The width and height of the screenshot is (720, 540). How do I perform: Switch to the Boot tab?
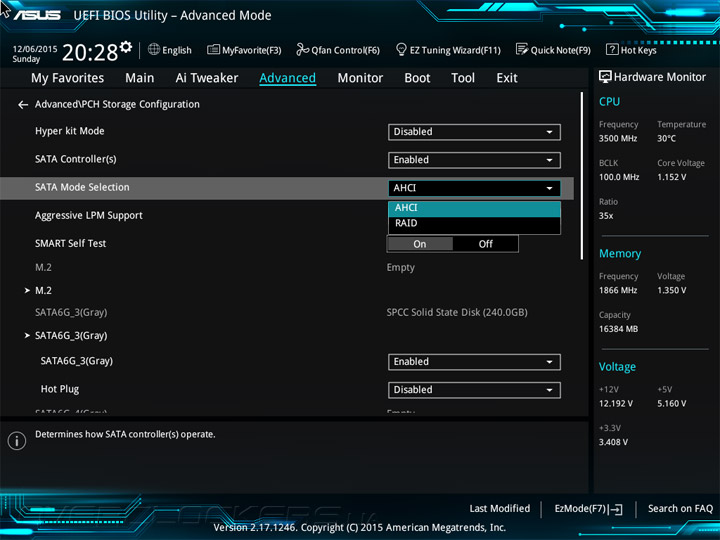tap(417, 78)
